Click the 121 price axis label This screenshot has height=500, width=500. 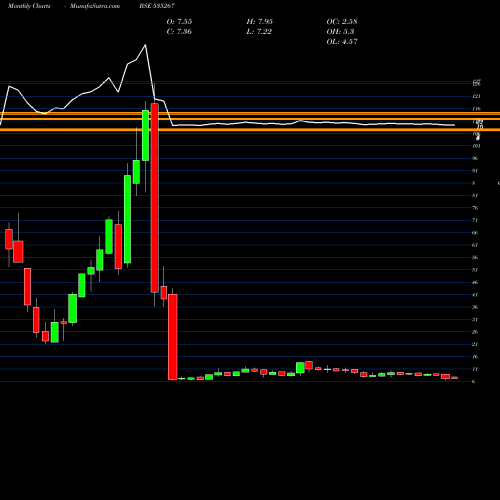click(476, 96)
